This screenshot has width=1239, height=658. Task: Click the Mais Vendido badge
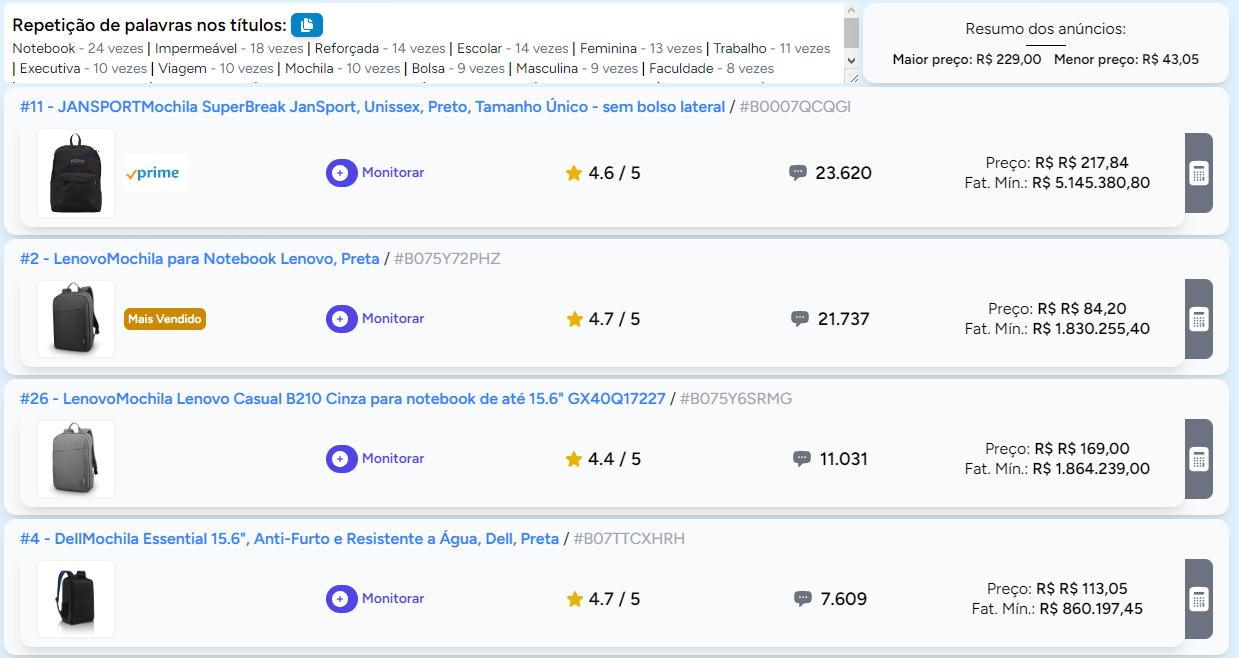coord(165,319)
